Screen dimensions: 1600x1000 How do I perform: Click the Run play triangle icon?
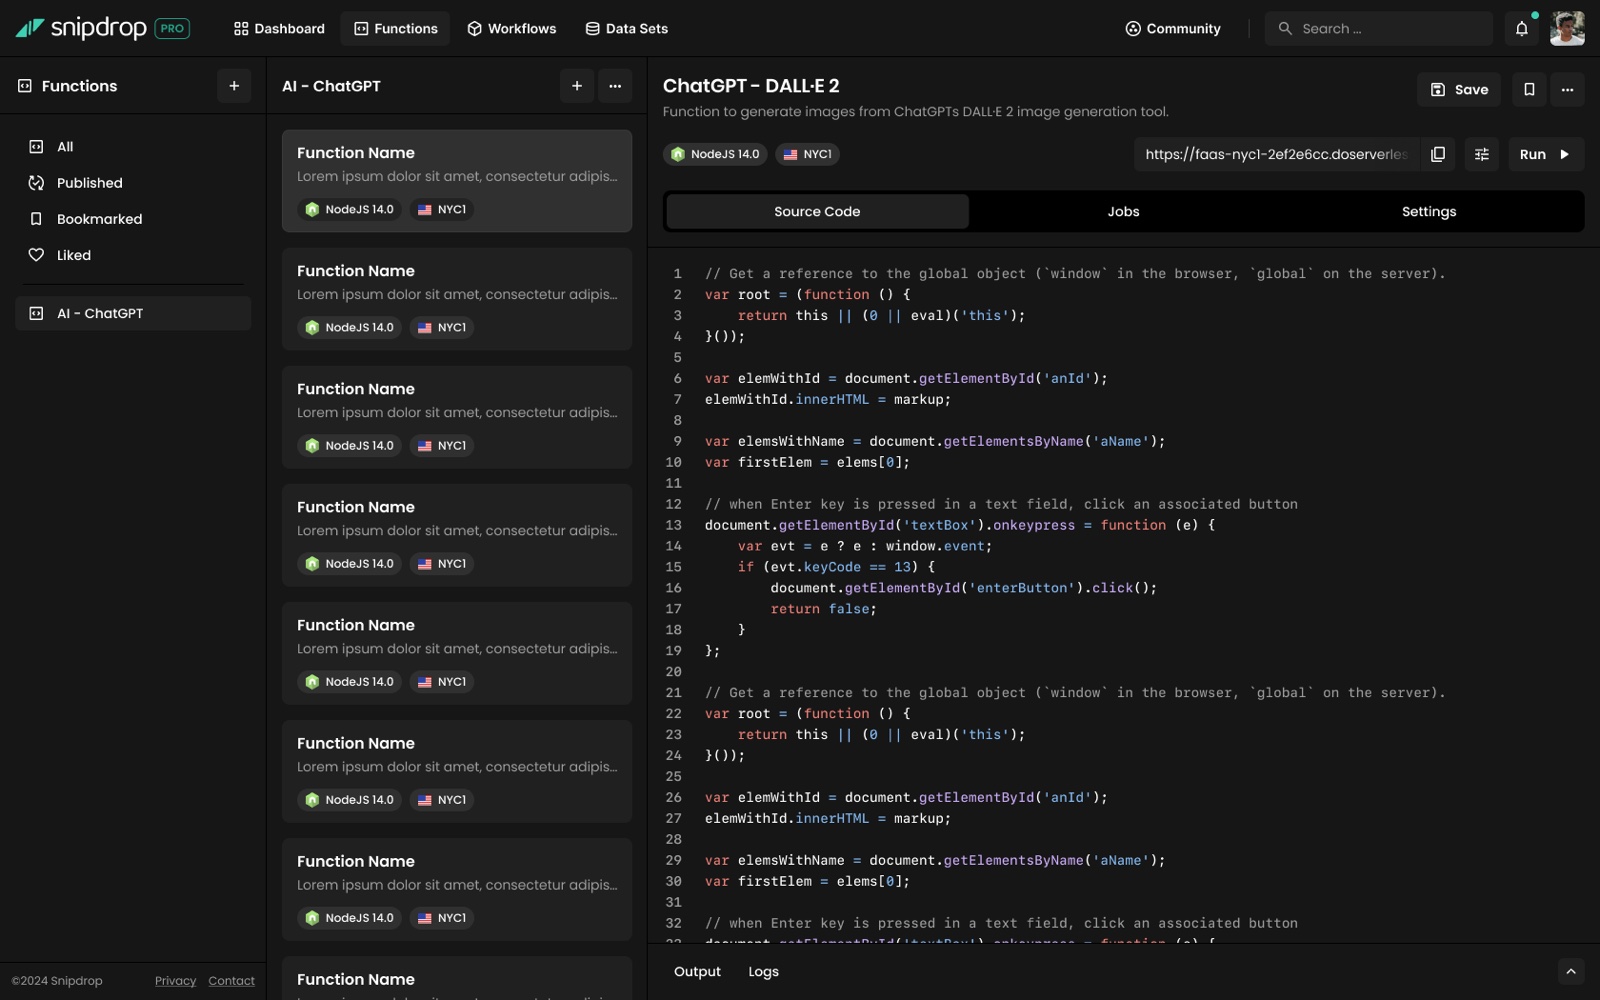point(1565,154)
